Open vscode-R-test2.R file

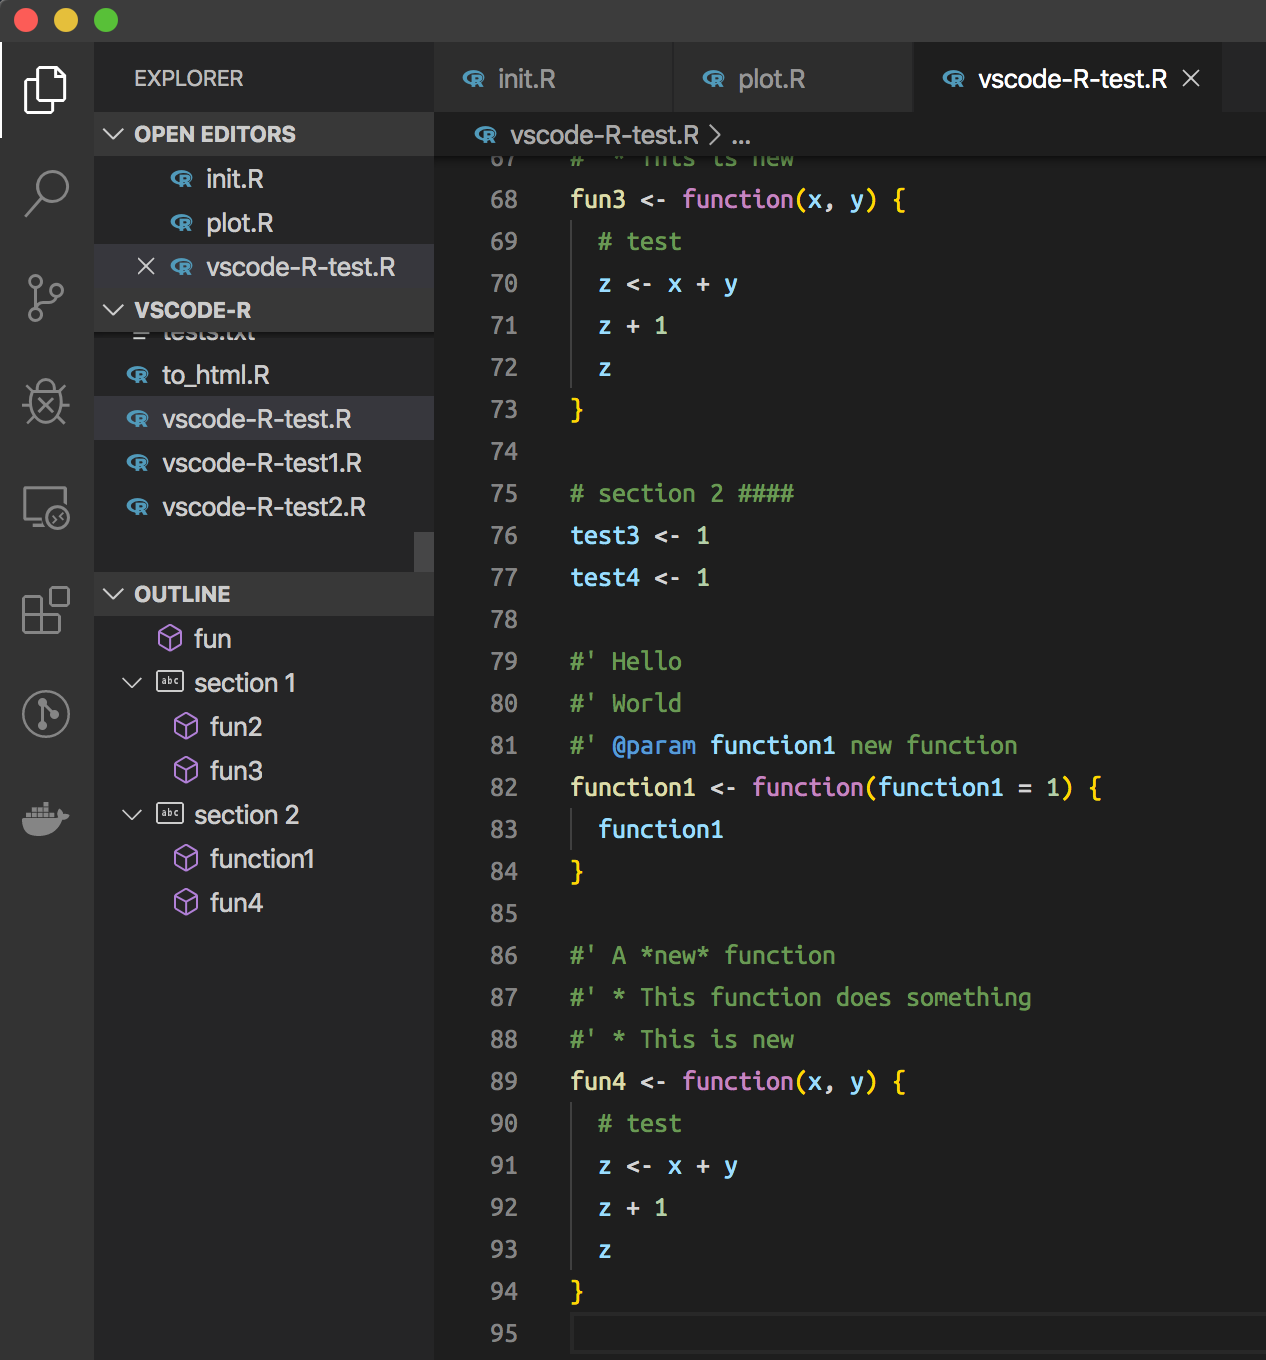[x=264, y=506]
